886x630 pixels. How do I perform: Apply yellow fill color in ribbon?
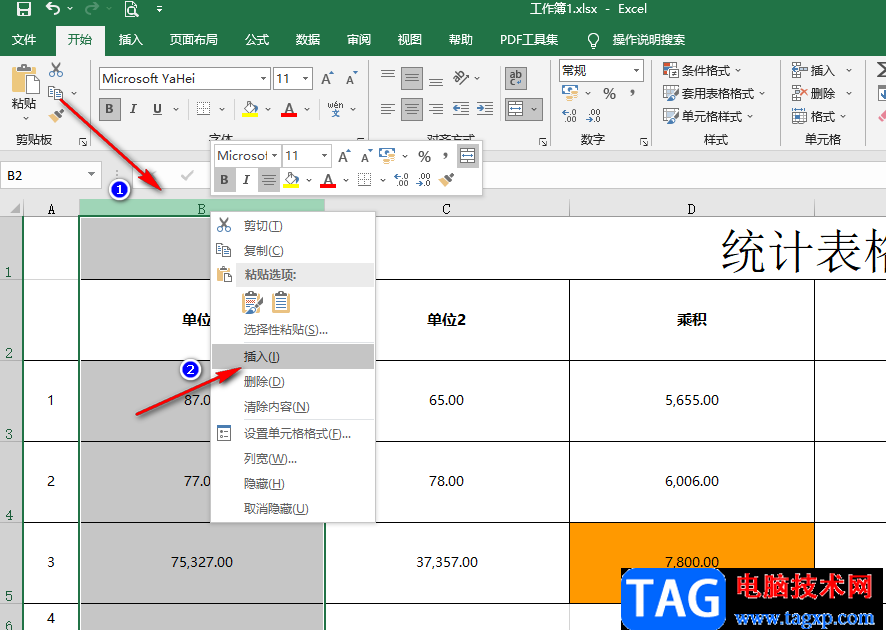(250, 109)
